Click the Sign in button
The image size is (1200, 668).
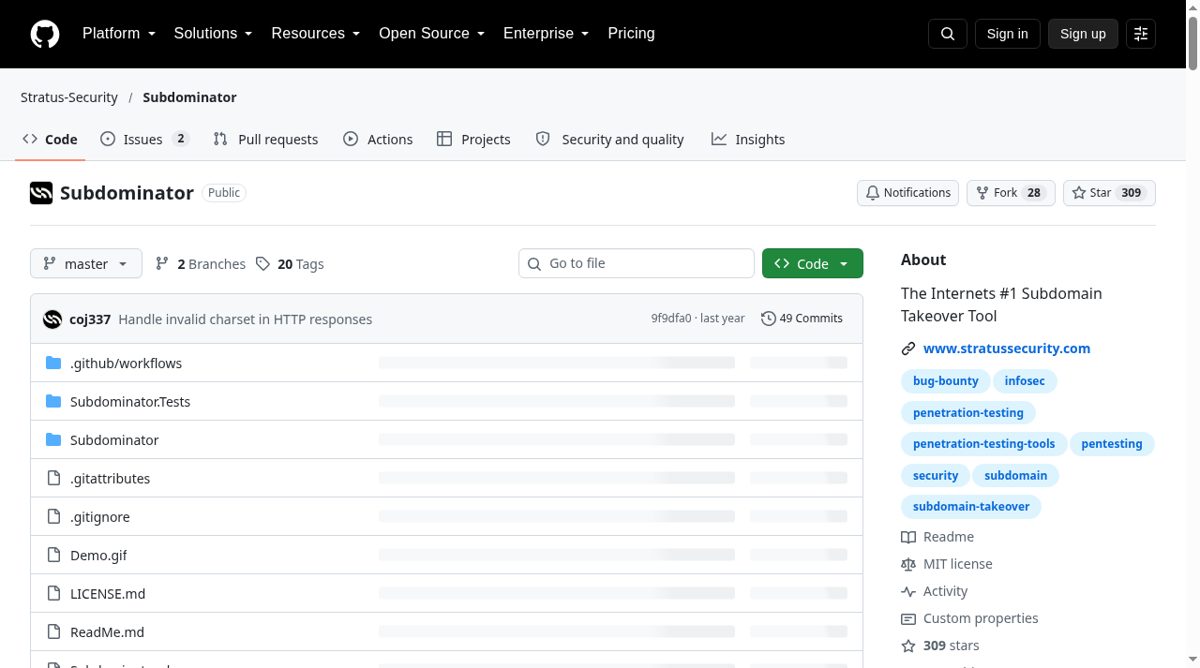1007,34
